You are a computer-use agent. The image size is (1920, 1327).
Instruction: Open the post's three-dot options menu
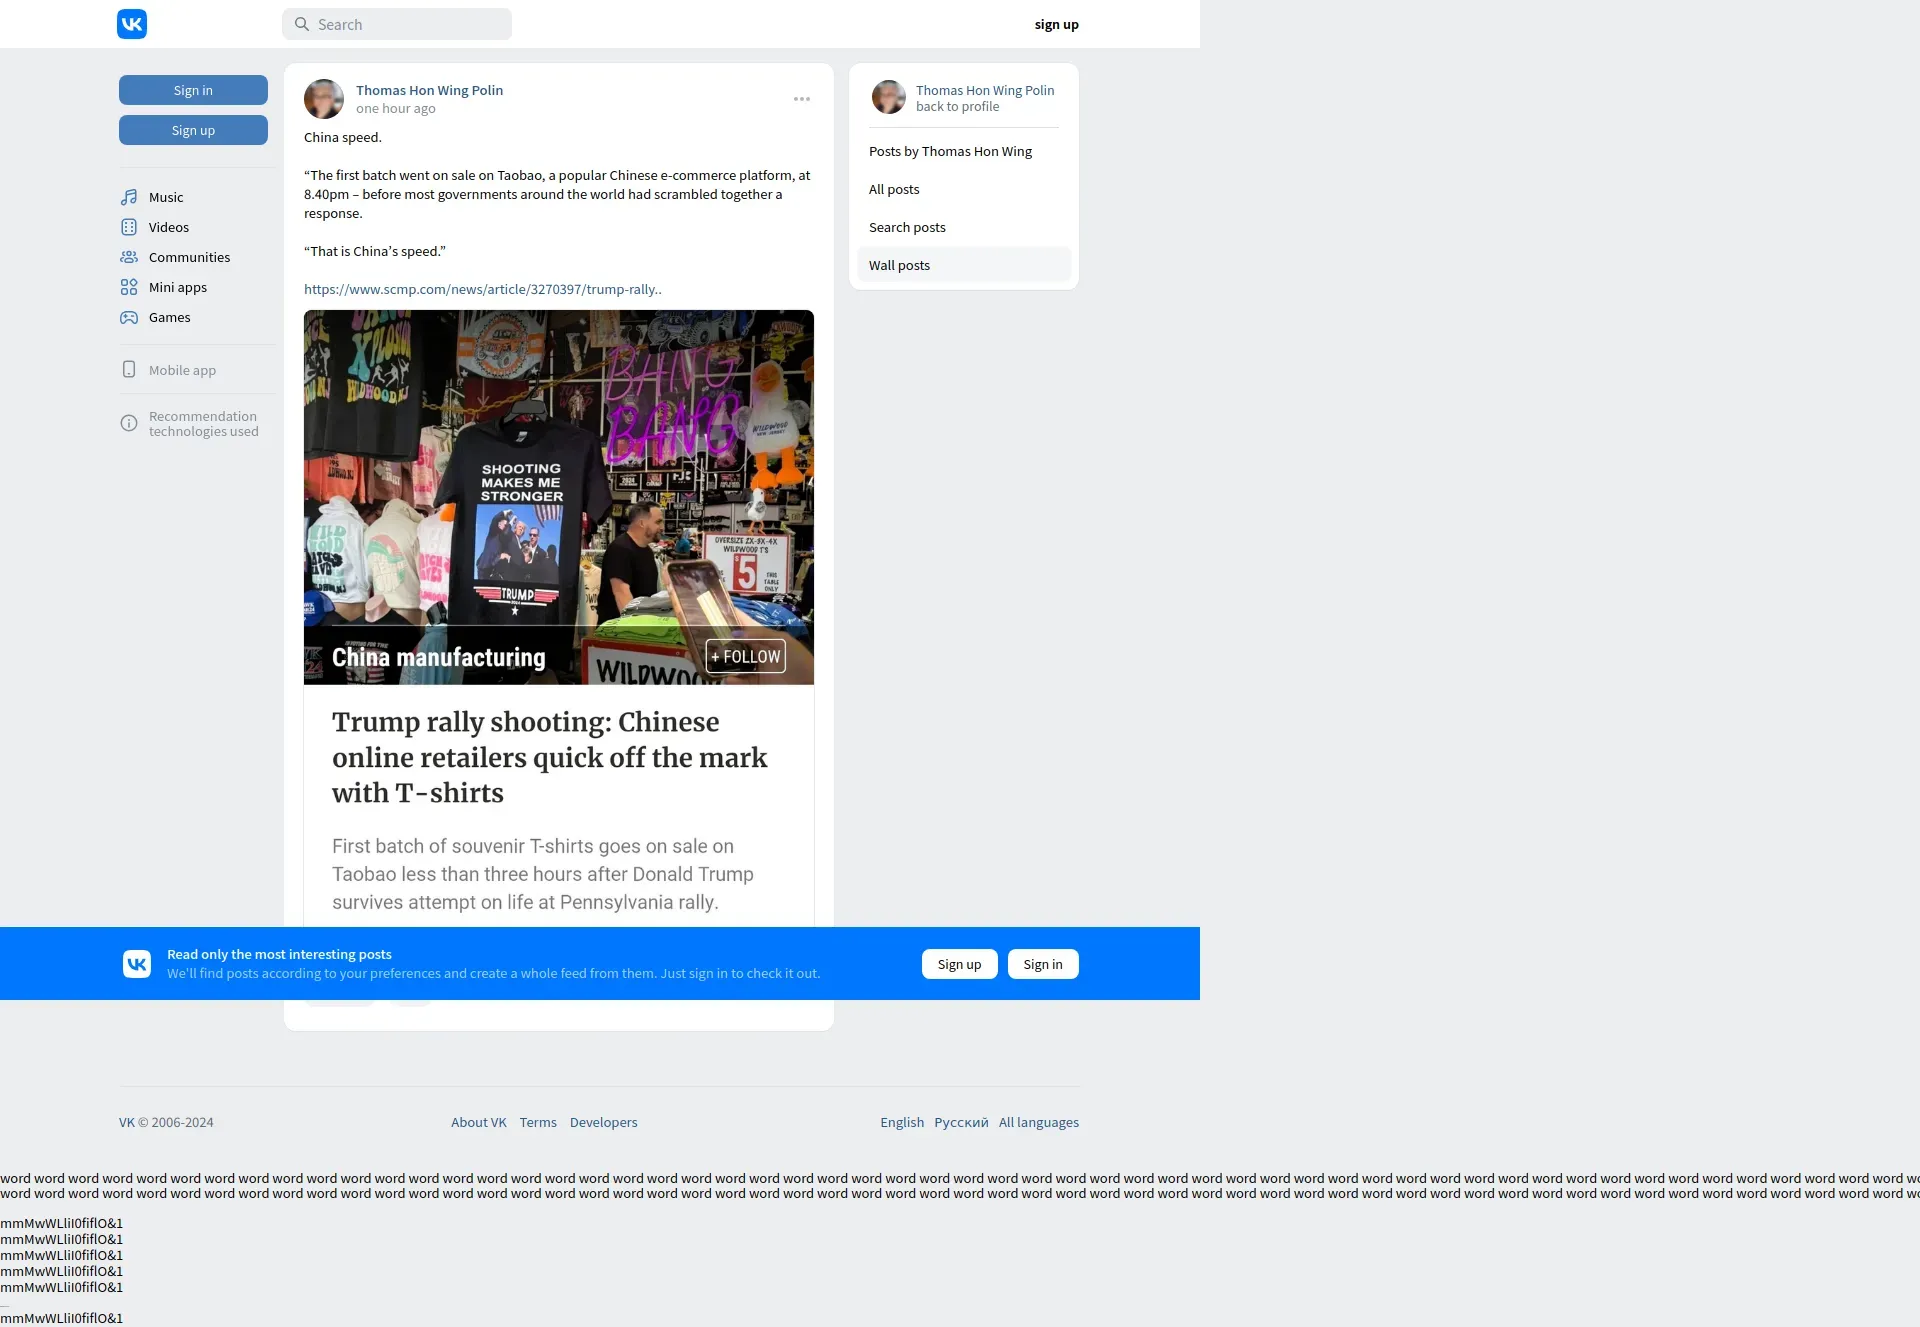[802, 99]
